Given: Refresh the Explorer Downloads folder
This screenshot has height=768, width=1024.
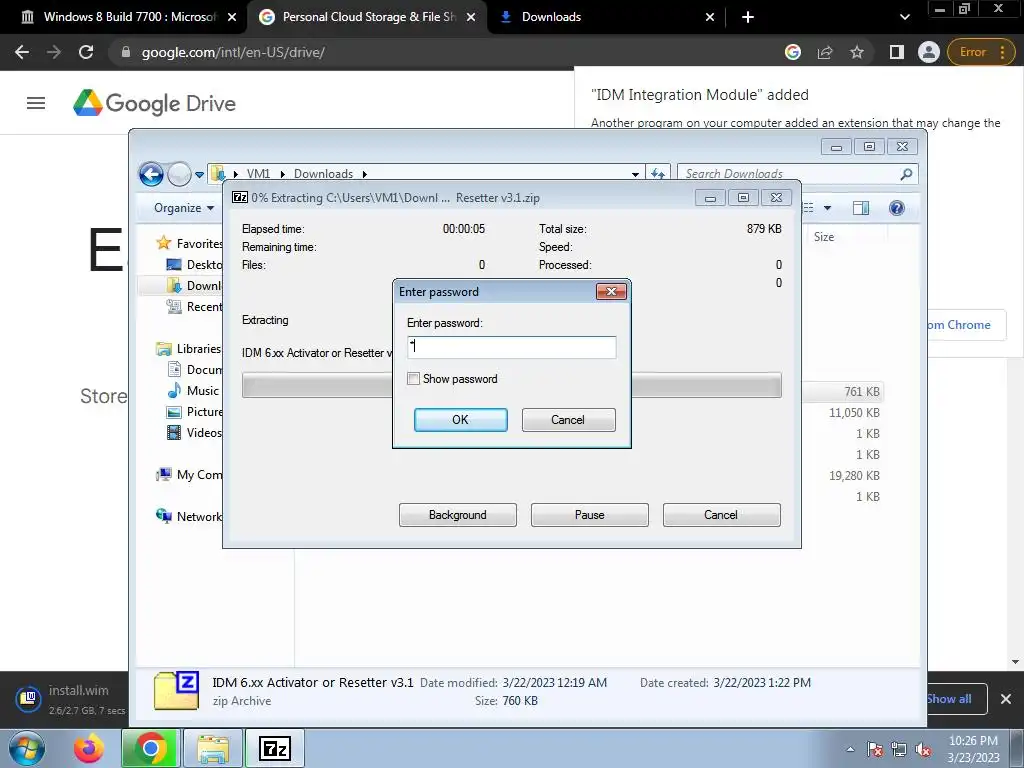Looking at the screenshot, I should 658,174.
